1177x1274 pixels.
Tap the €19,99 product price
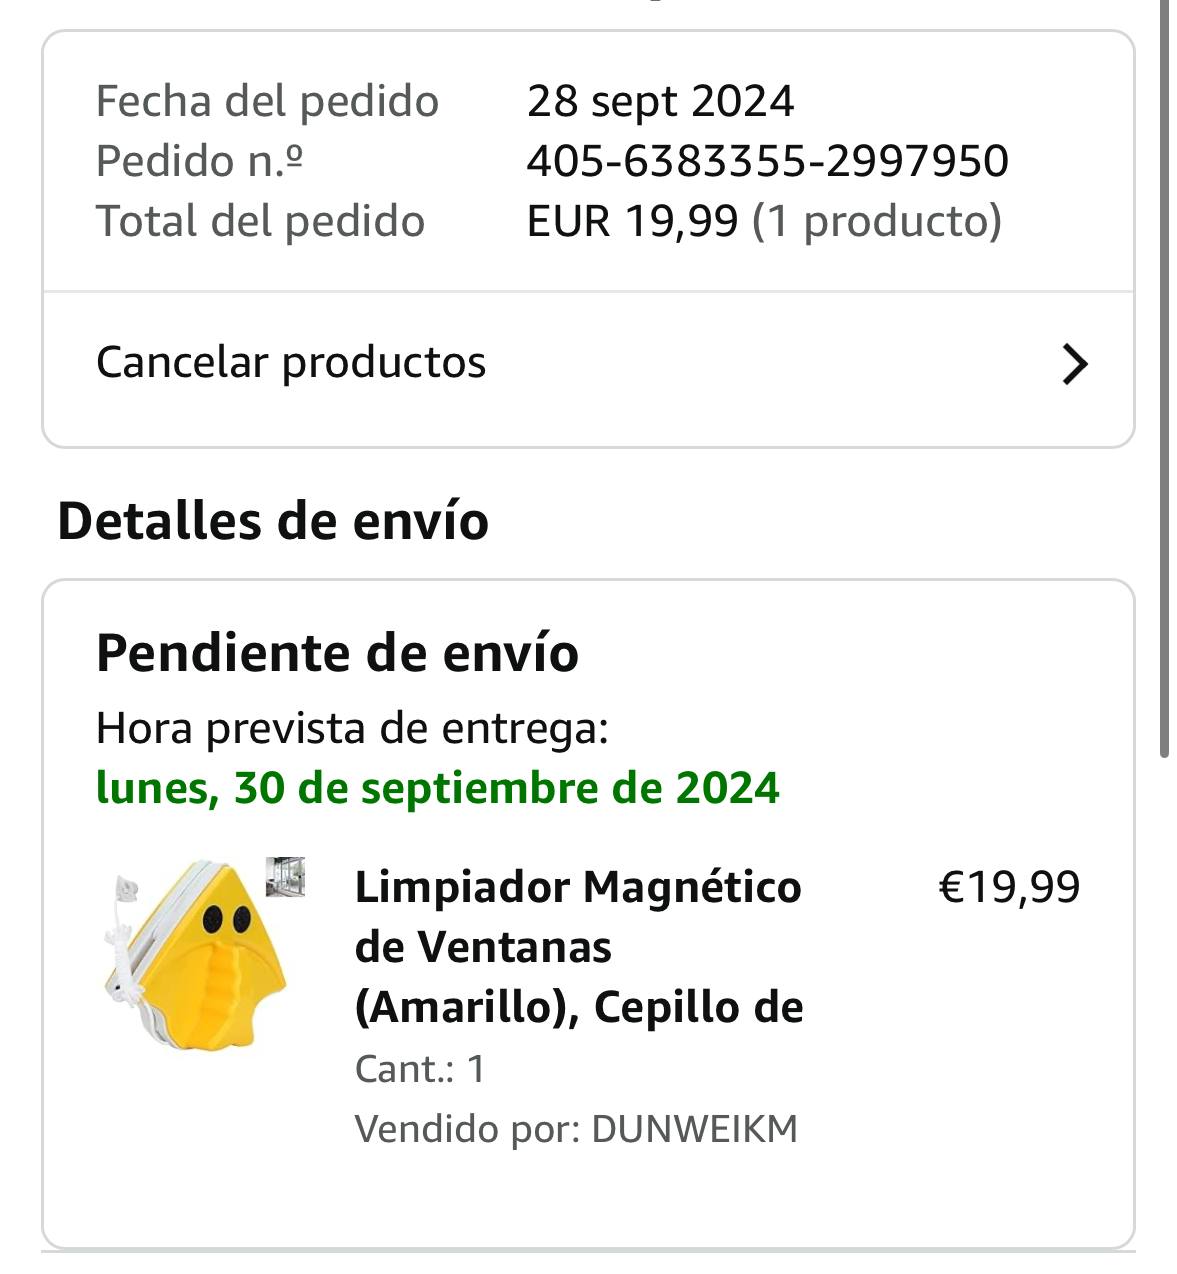click(x=1009, y=888)
